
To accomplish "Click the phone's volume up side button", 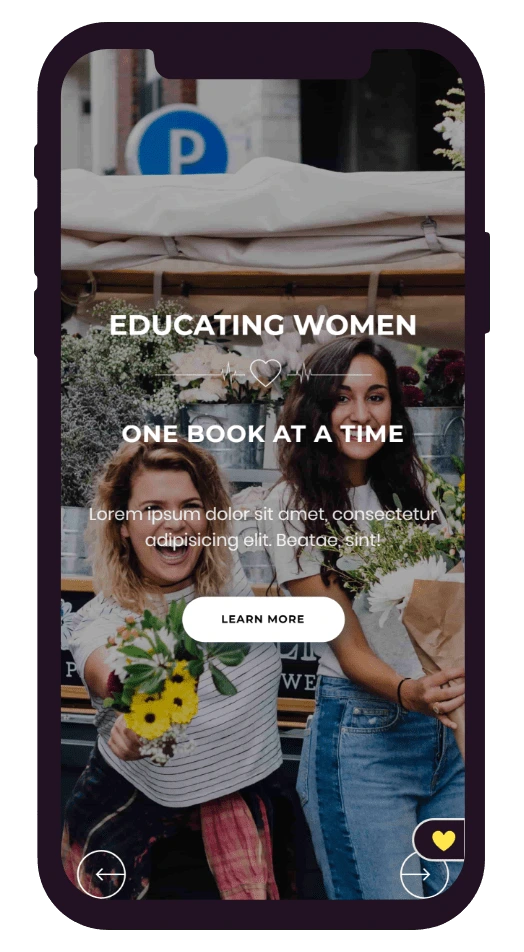I will pyautogui.click(x=37, y=243).
